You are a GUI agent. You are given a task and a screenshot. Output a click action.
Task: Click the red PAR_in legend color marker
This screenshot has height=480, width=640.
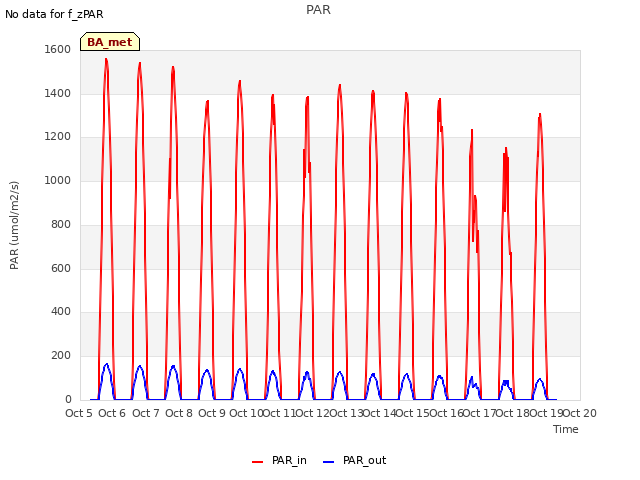pyautogui.click(x=258, y=462)
